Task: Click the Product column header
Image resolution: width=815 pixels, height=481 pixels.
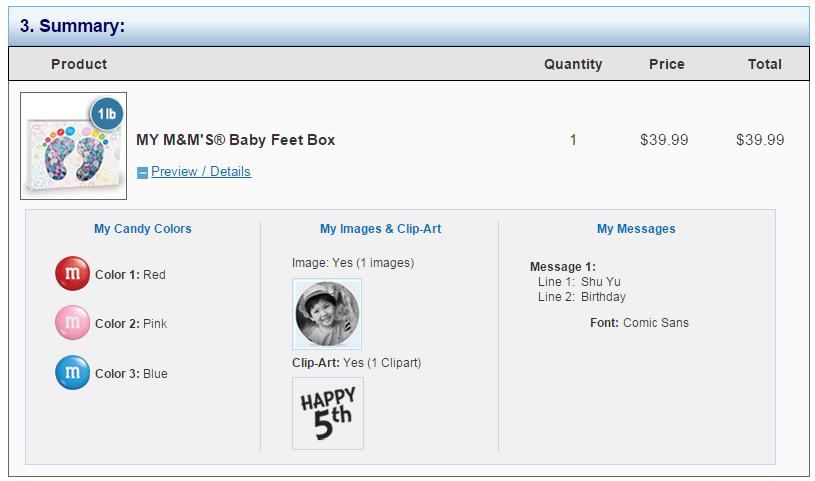Action: tap(79, 64)
